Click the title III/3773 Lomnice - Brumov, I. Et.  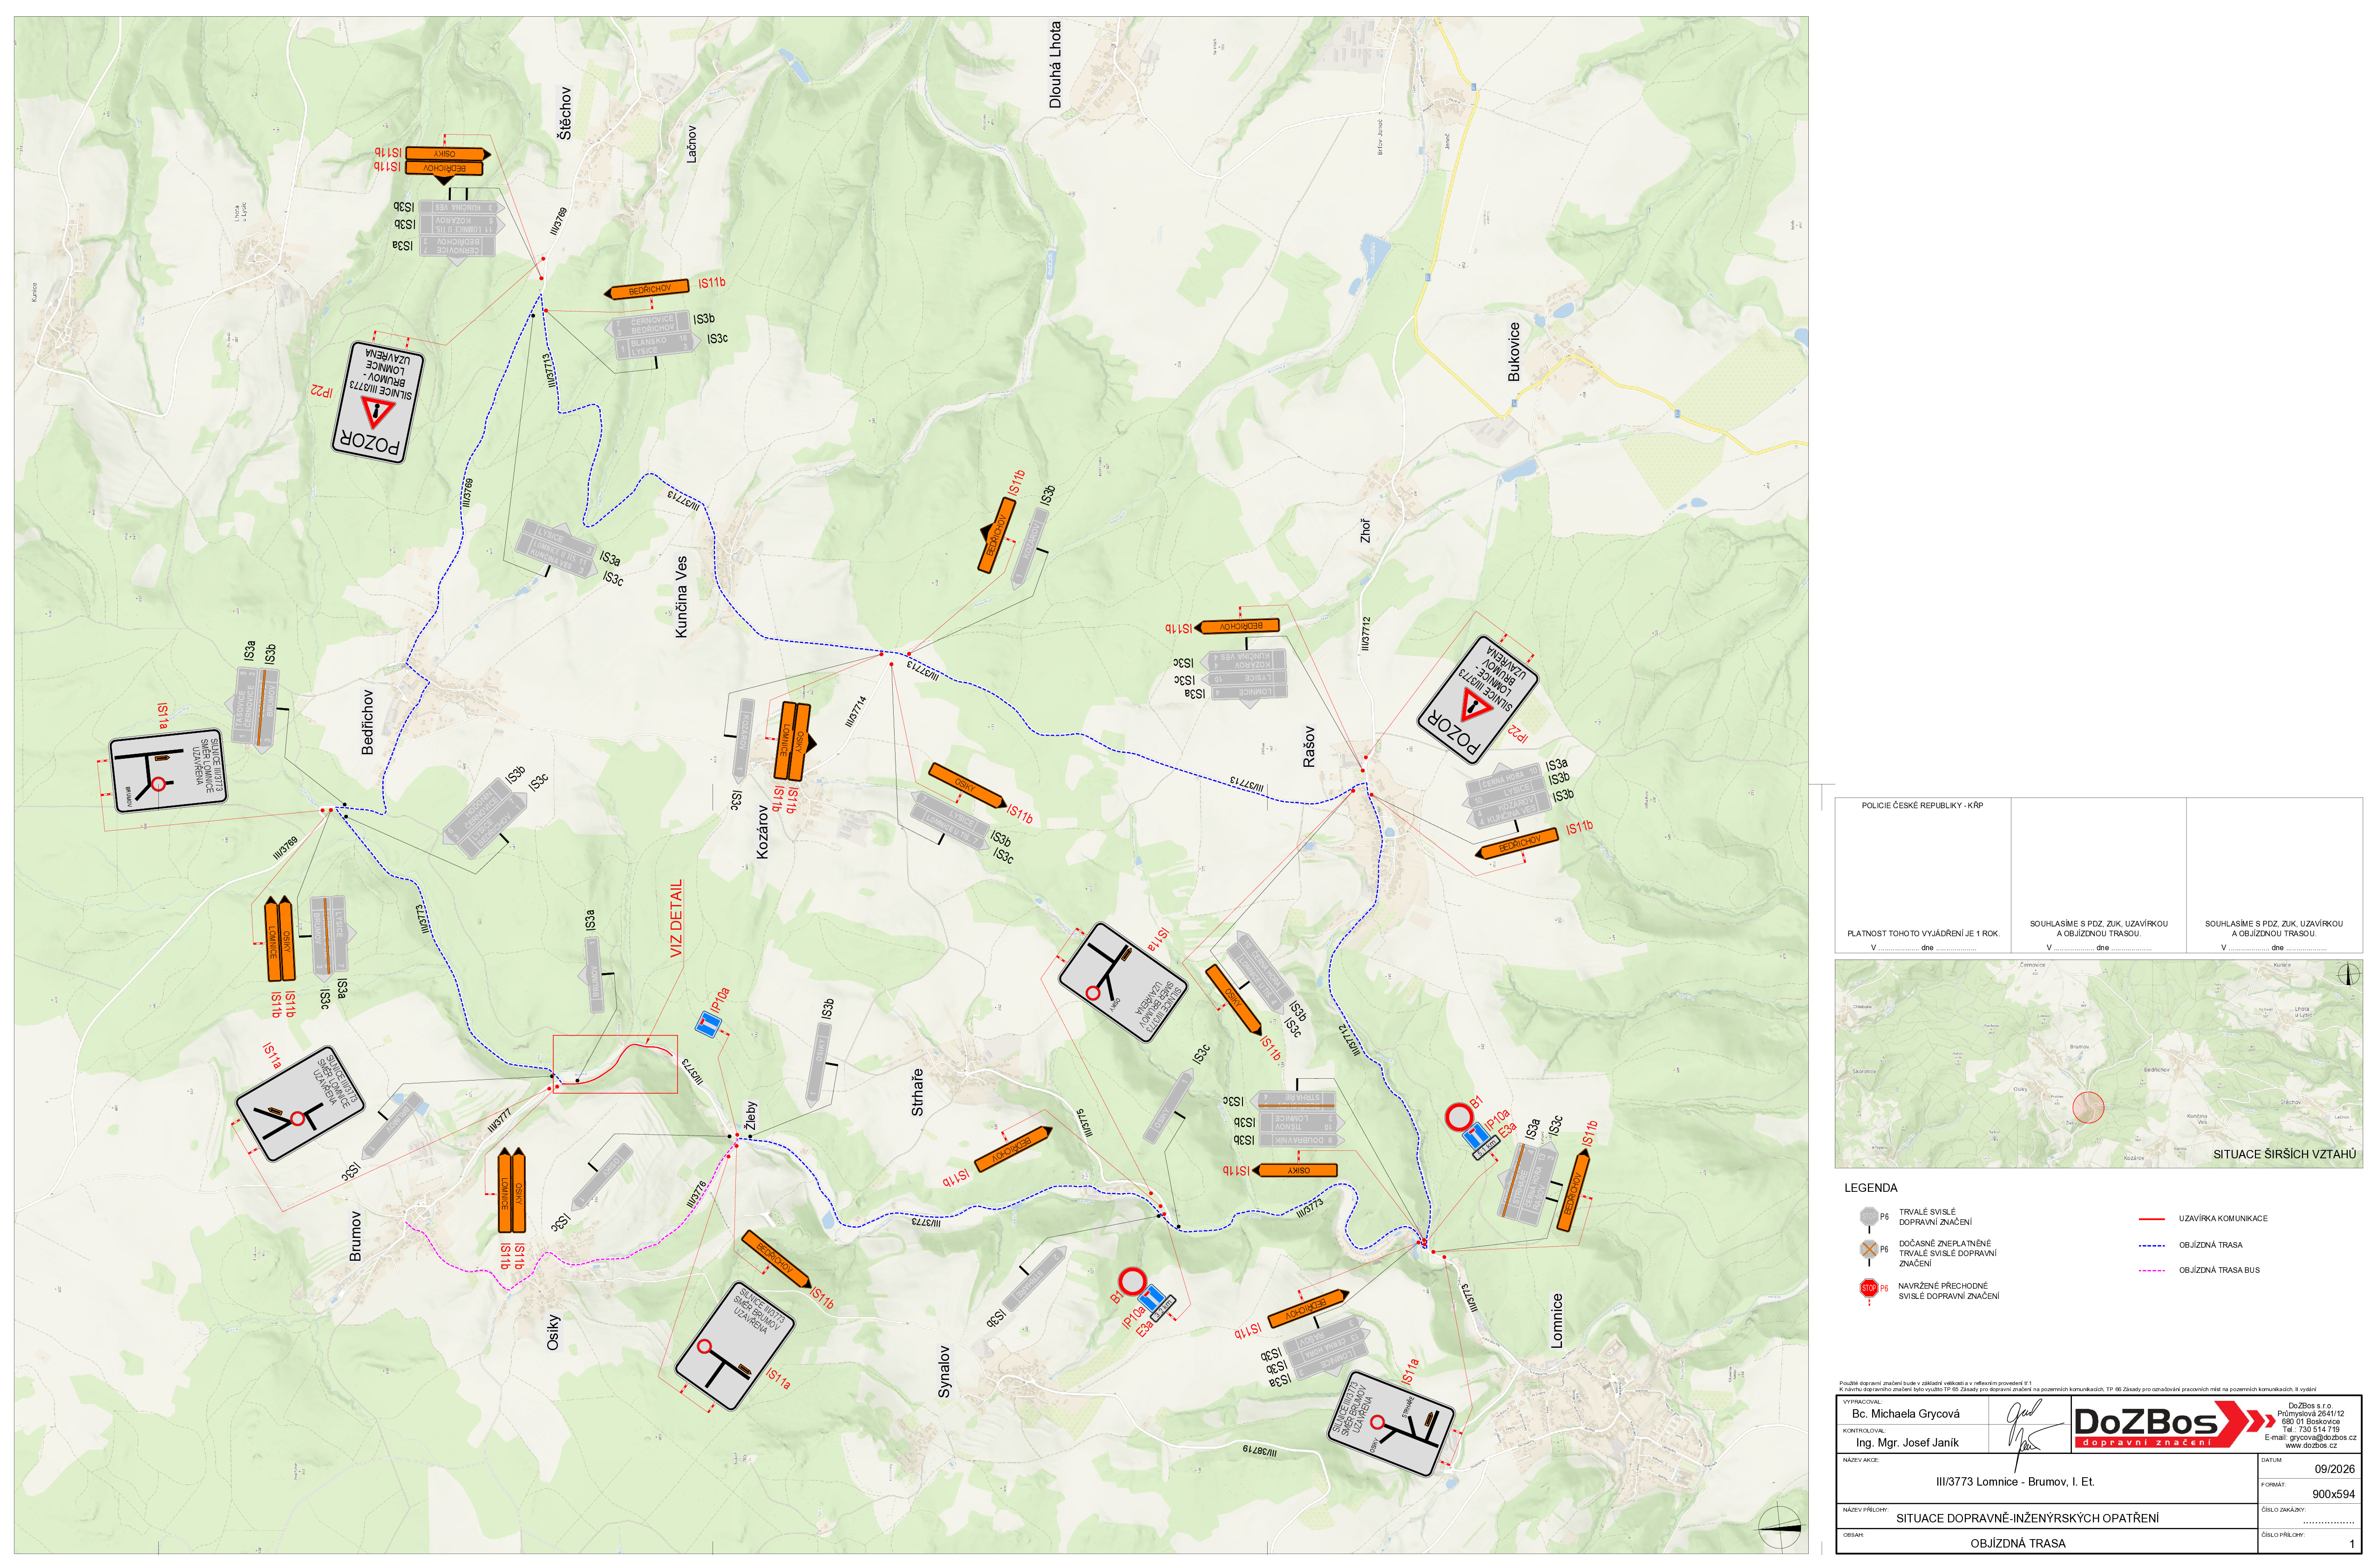coord(2015,1482)
